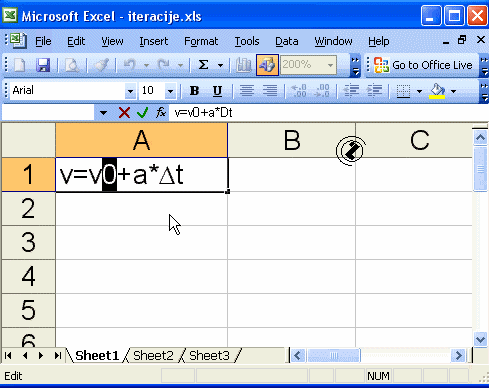This screenshot has height=388, width=489.
Task: Switch to the Sheet2 tab
Action: (x=153, y=356)
